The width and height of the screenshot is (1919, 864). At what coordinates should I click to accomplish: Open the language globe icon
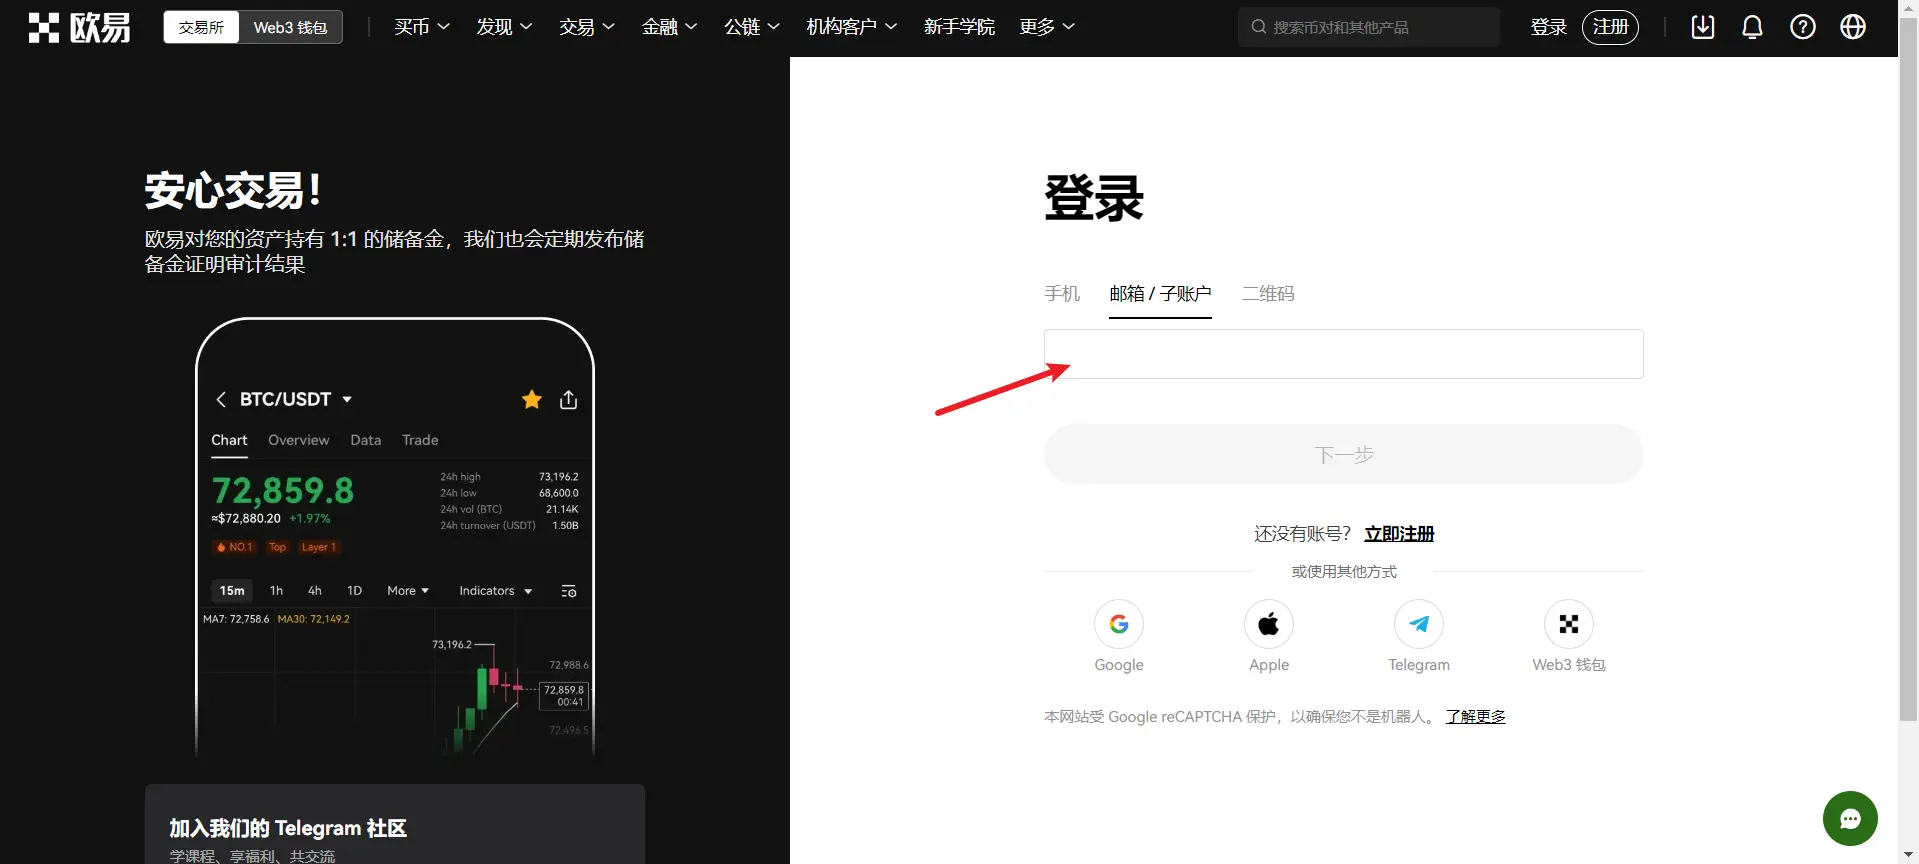(1853, 27)
